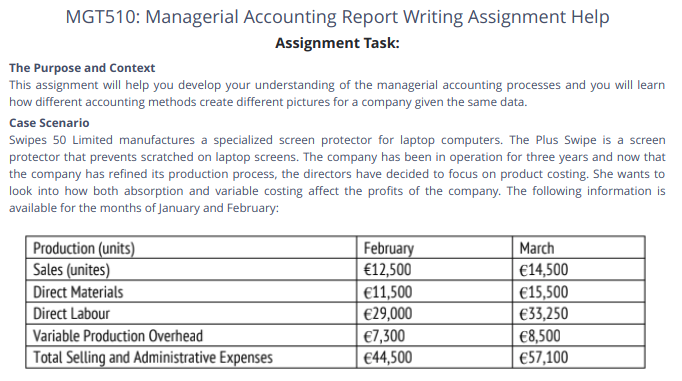The image size is (682, 381).
Task: Select Variable Production Overhead row label
Action: click(x=118, y=336)
